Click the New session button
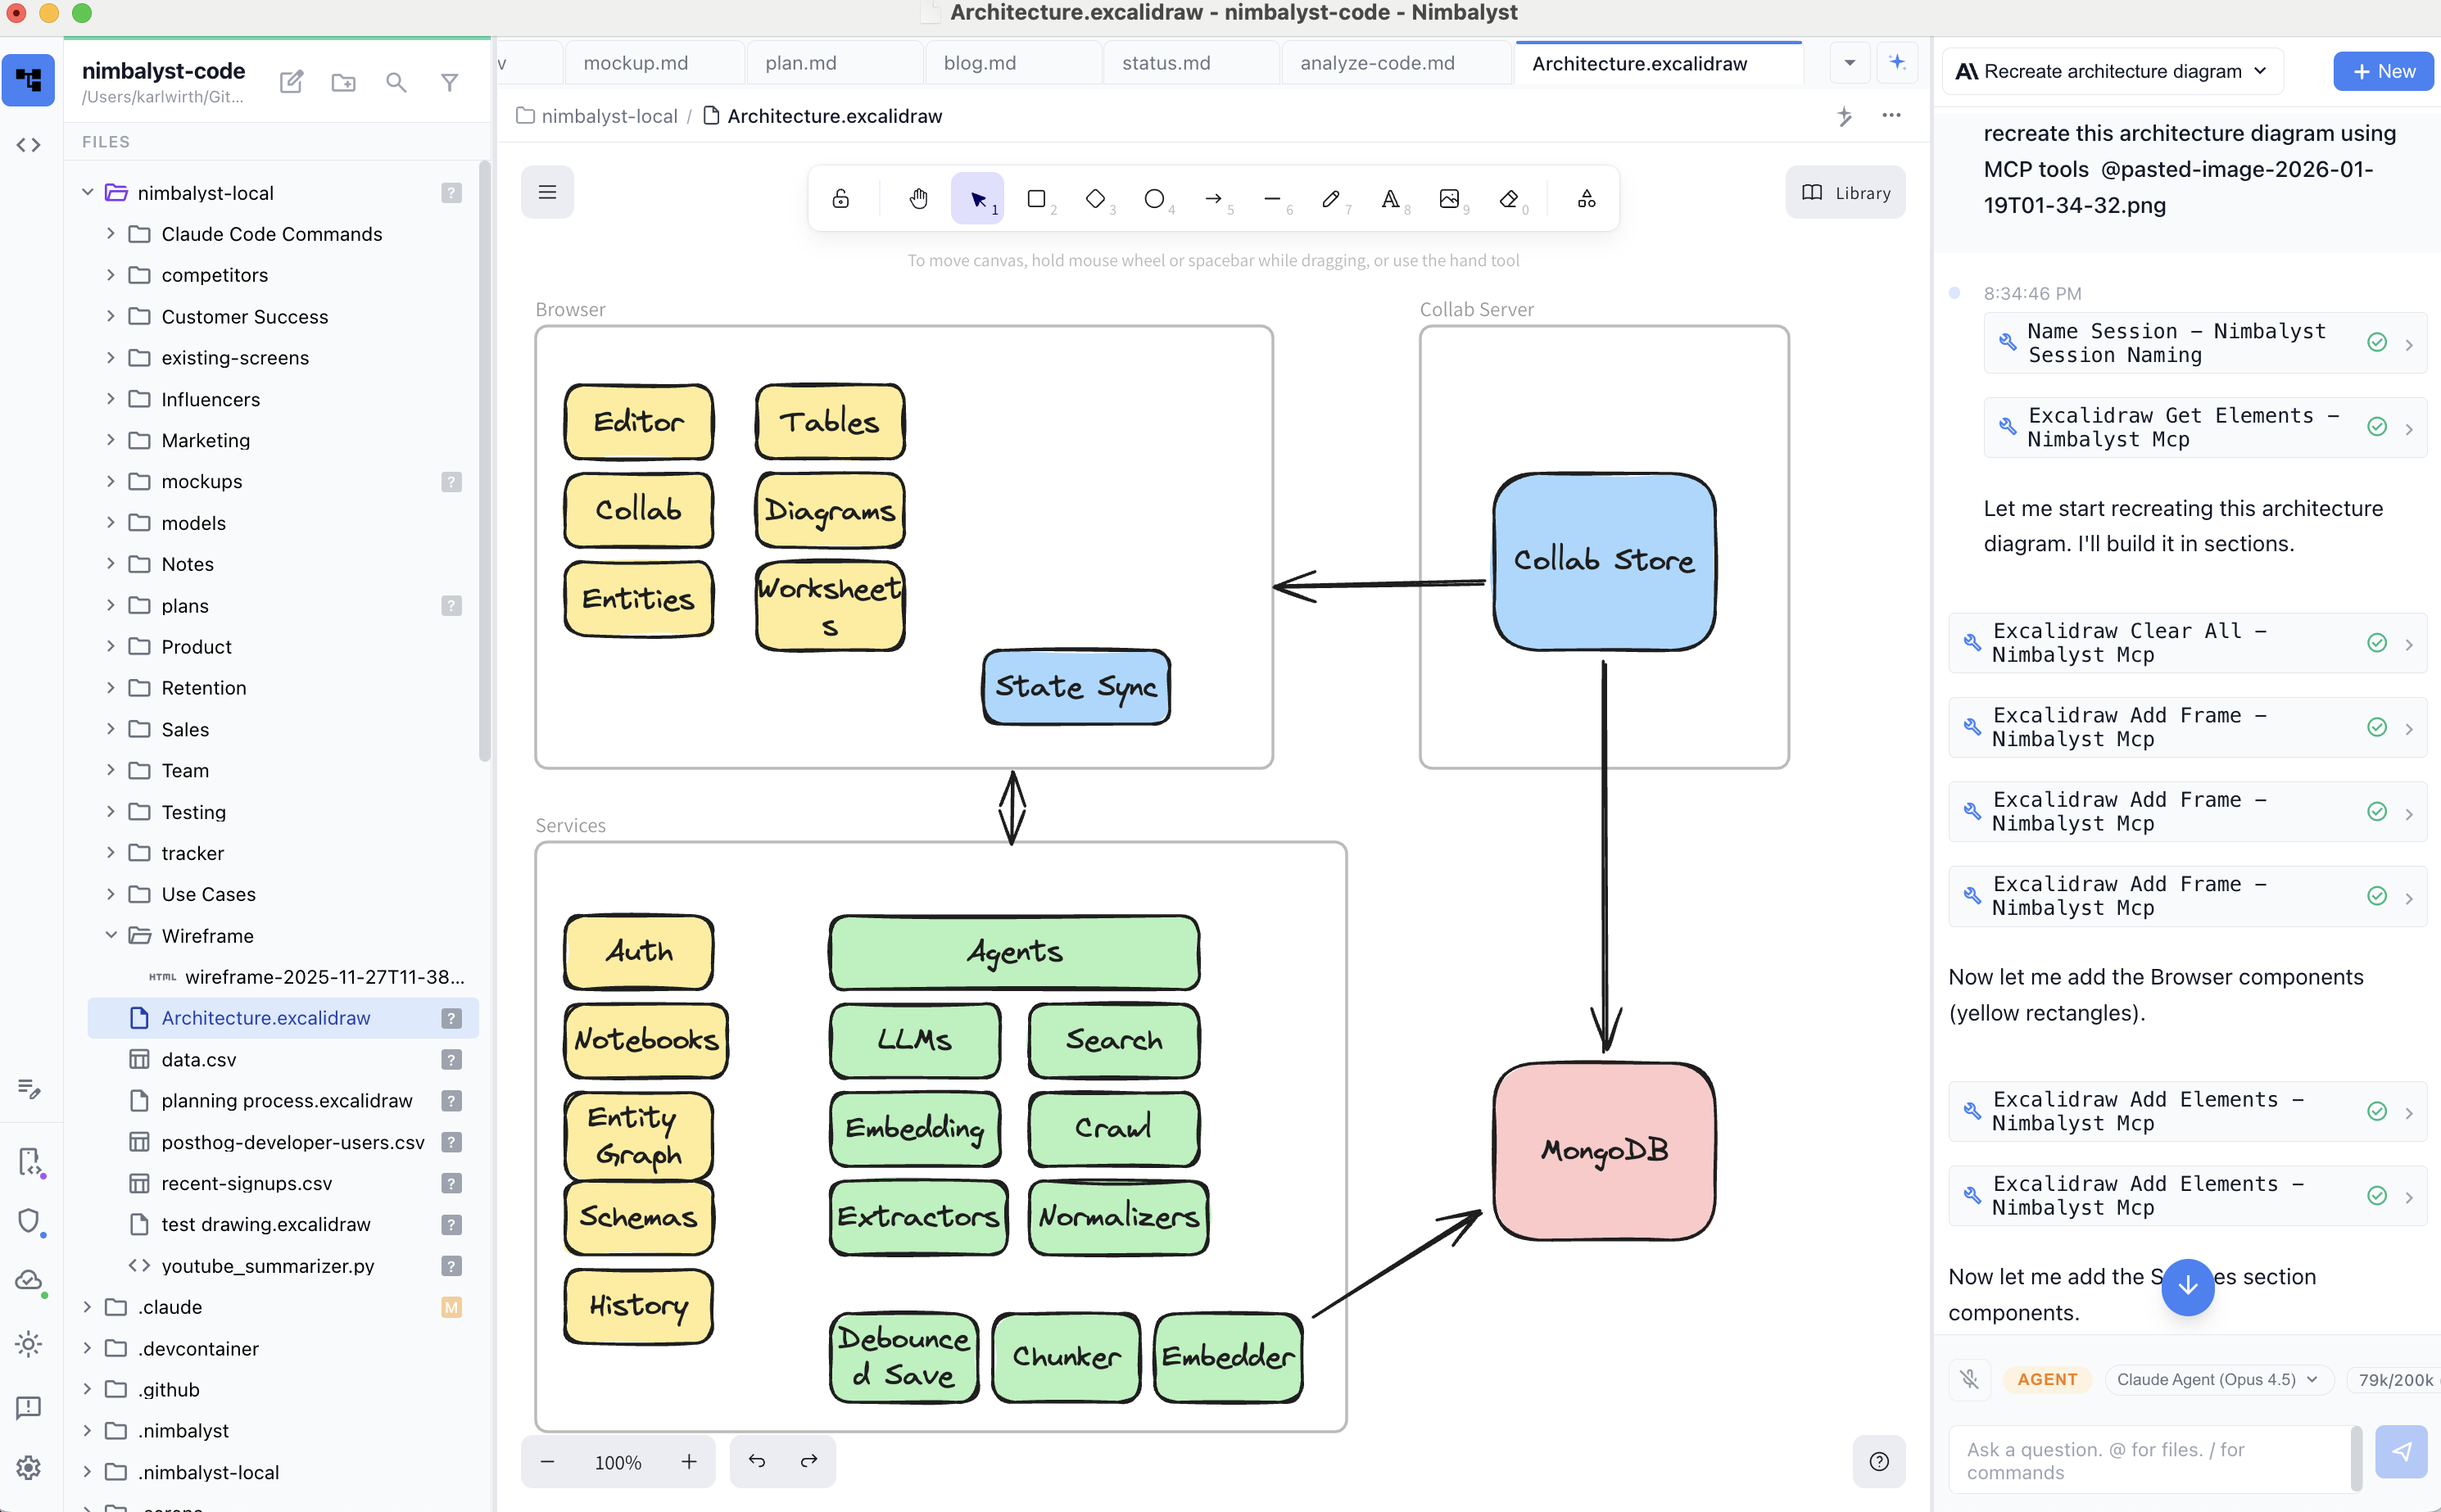This screenshot has height=1512, width=2441. click(2383, 71)
